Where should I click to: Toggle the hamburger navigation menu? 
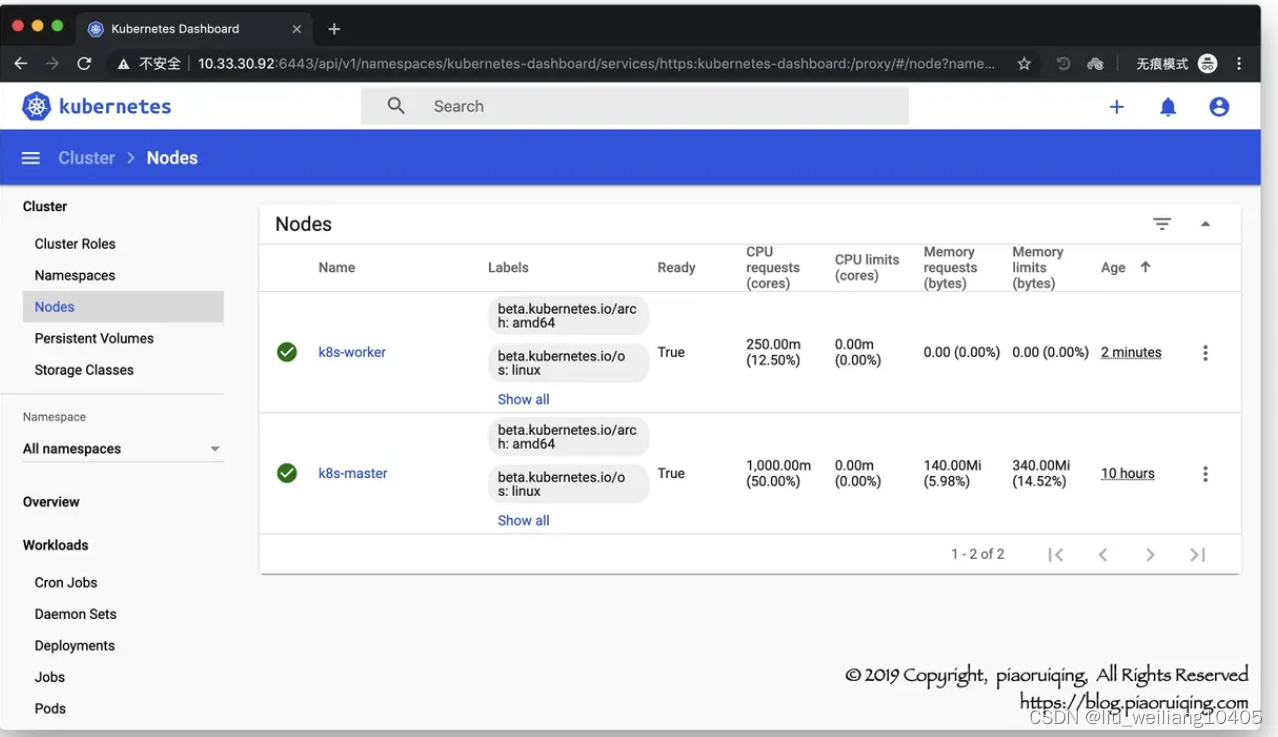click(x=31, y=158)
